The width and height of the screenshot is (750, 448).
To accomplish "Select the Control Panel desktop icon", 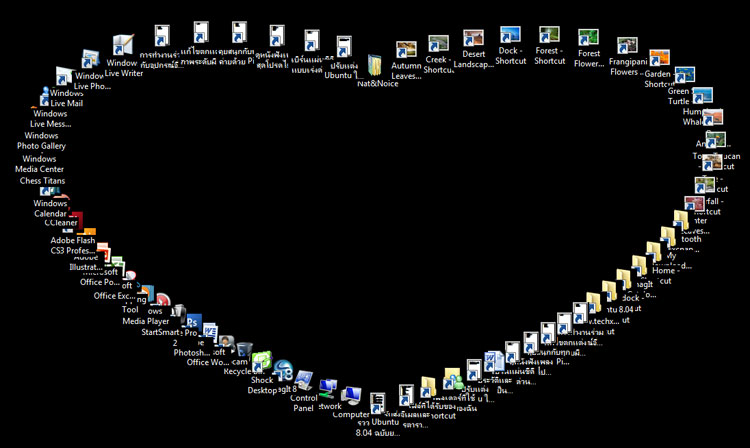I will click(303, 381).
